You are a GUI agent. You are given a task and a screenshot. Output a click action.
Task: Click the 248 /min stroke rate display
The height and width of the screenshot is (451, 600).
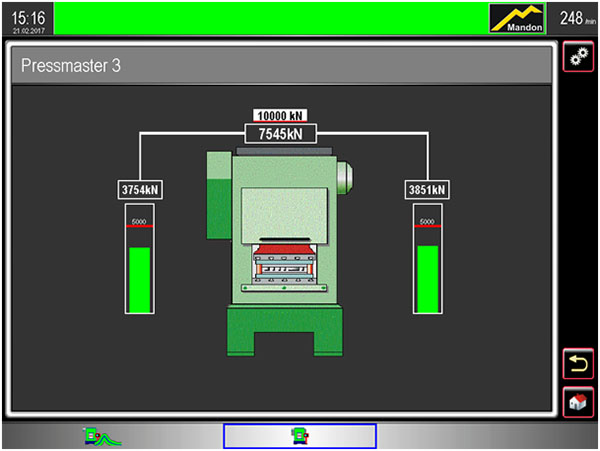point(573,18)
